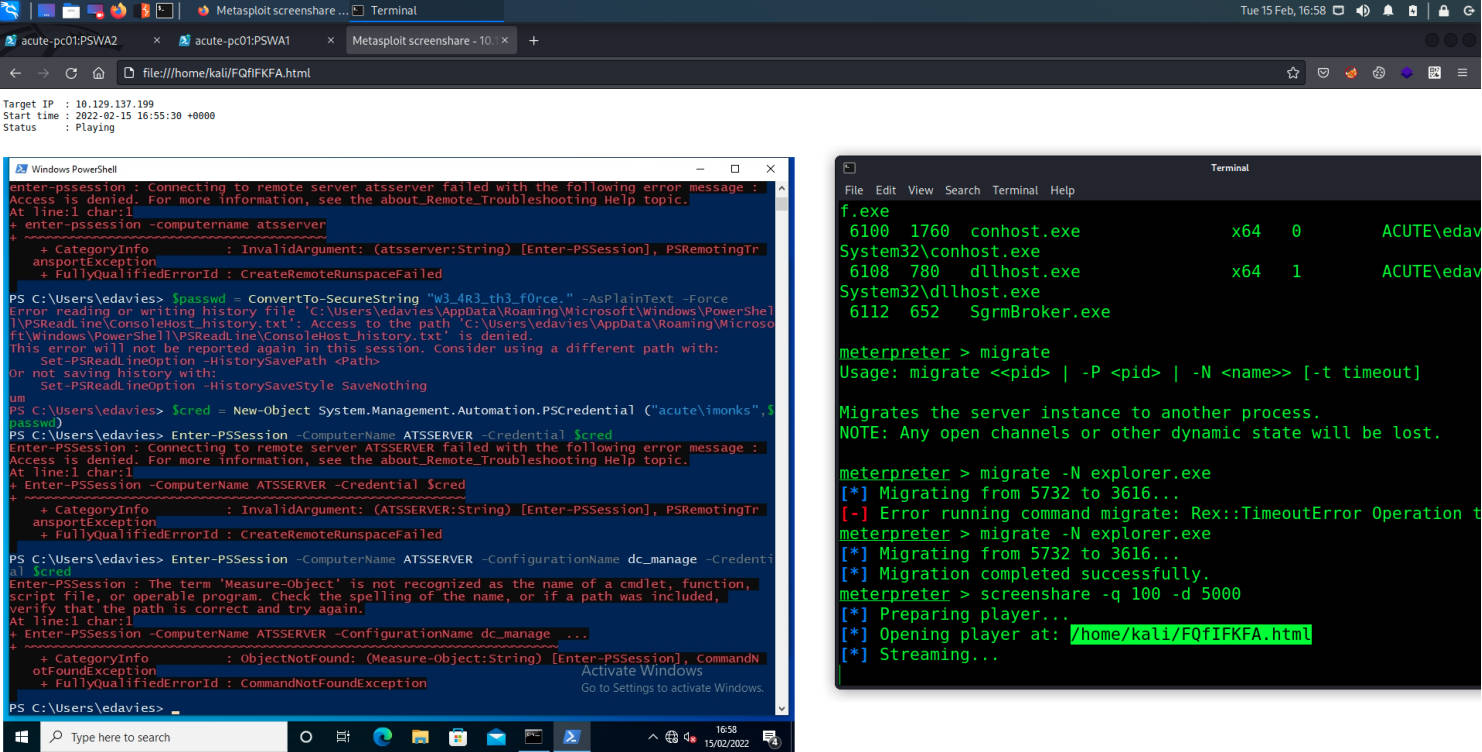Lock the screen using padlock icon

pyautogui.click(x=1443, y=11)
